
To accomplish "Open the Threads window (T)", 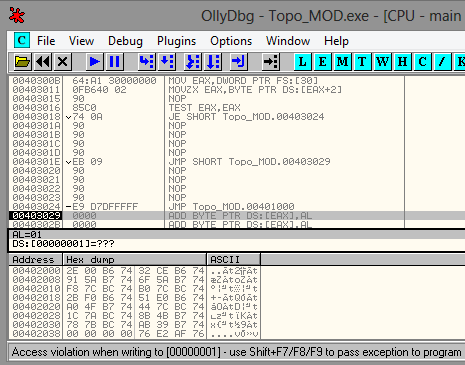I will [x=362, y=62].
